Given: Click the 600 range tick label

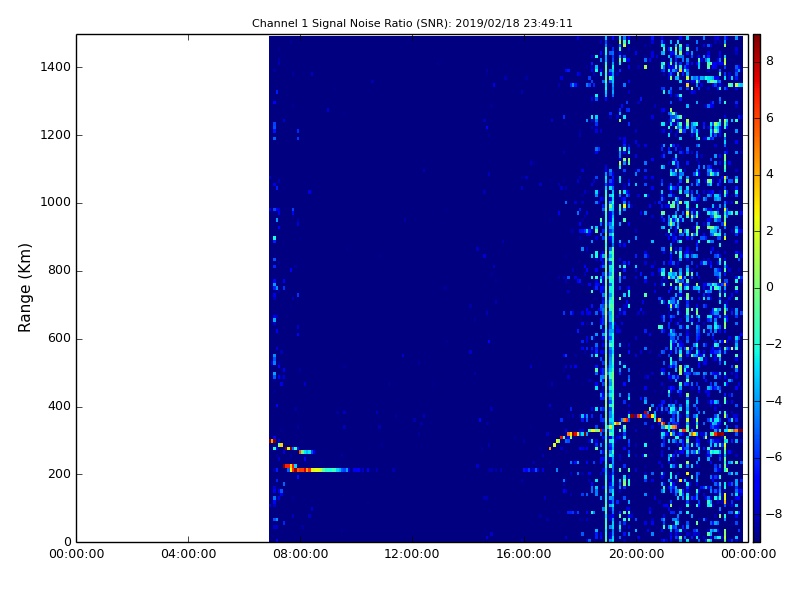Looking at the screenshot, I should pyautogui.click(x=59, y=338).
